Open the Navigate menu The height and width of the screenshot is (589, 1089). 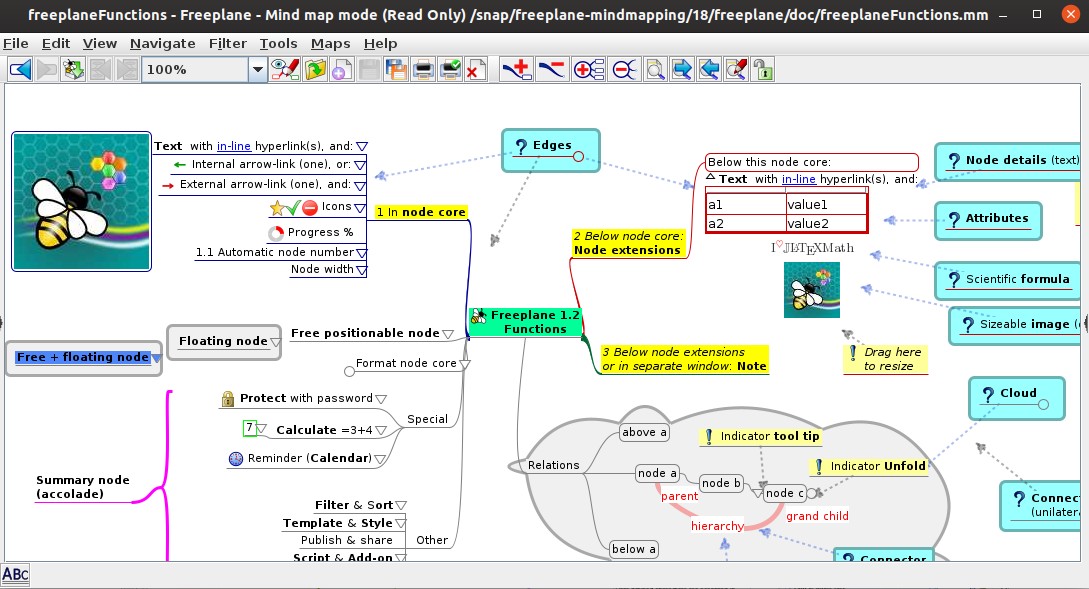pos(163,43)
